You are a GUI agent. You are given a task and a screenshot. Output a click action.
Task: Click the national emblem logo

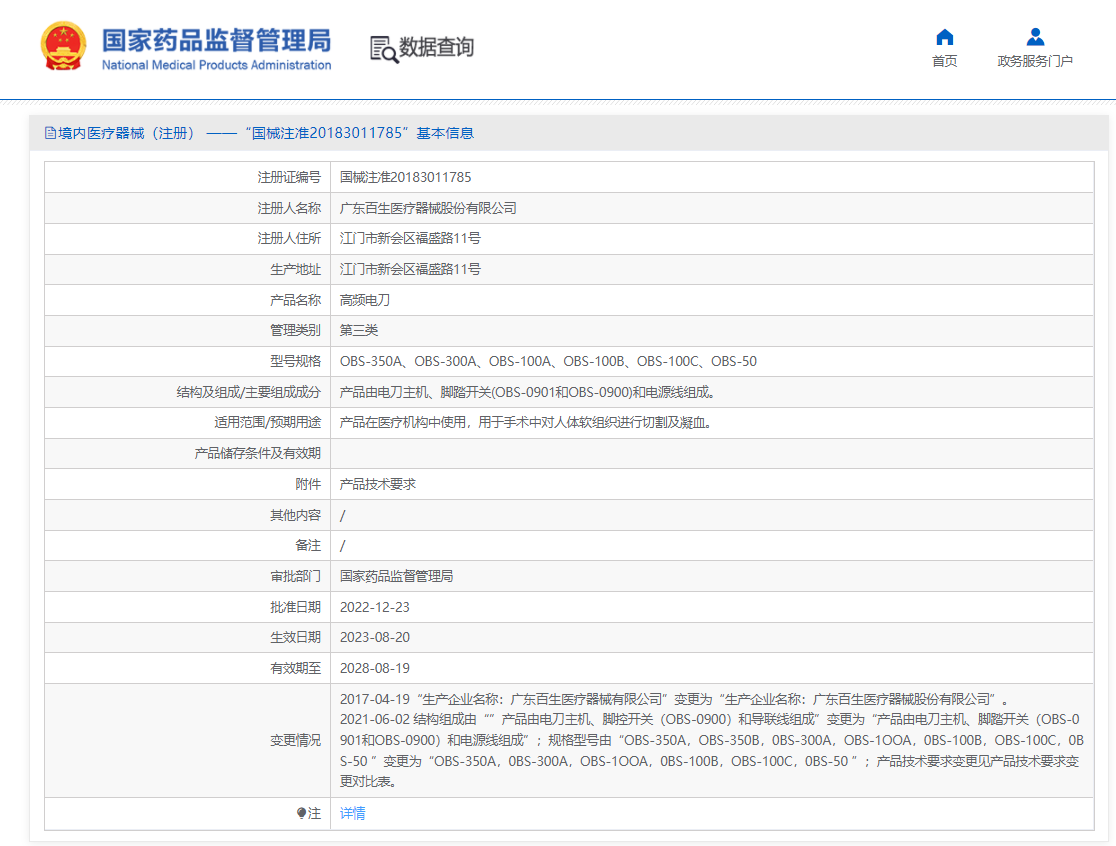63,46
